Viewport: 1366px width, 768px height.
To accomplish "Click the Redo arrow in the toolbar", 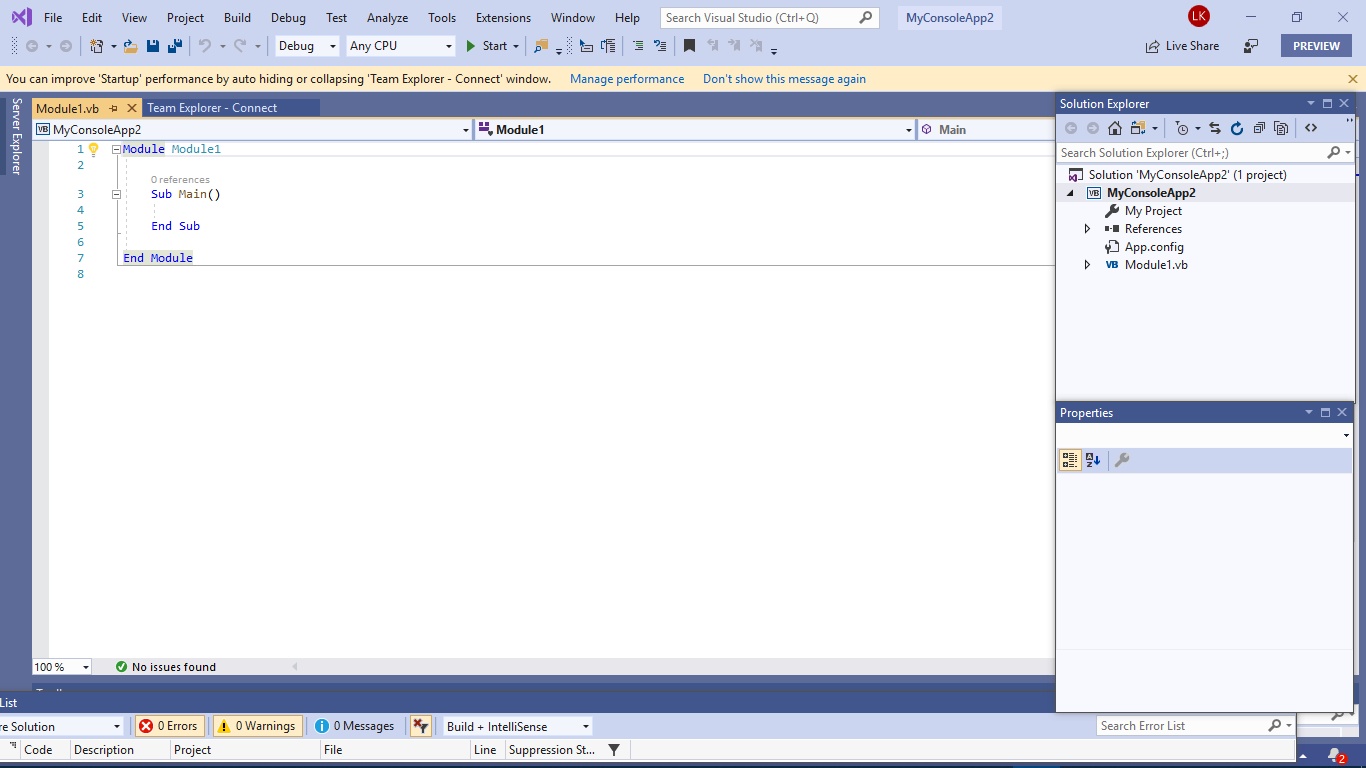I will click(240, 46).
